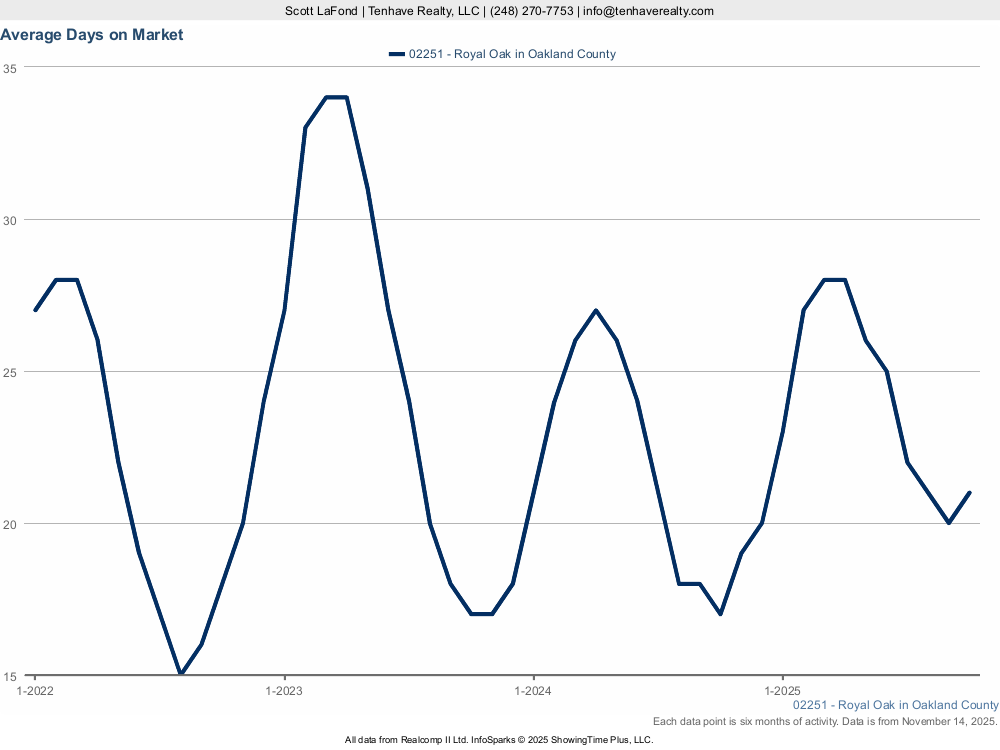This screenshot has width=1000, height=750.
Task: Click the 25 y-axis label
Action: (10, 372)
